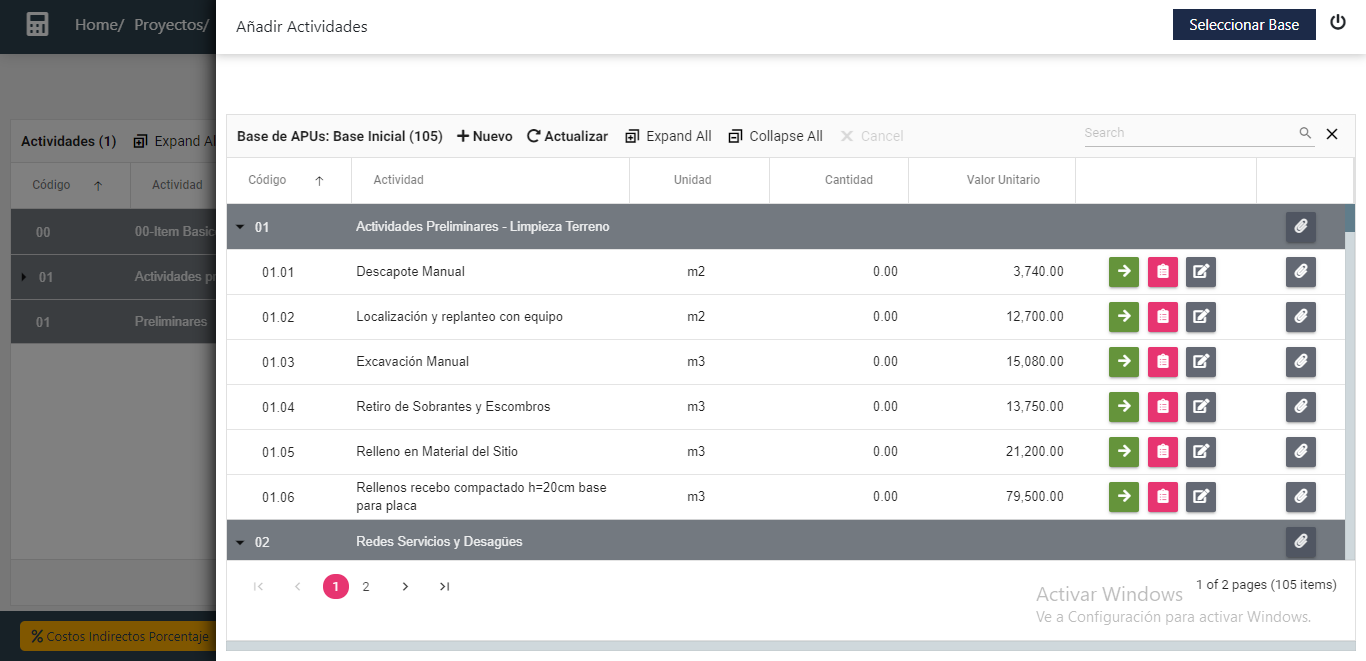This screenshot has height=661, width=1366.
Task: Click the Seleccionar Base button
Action: coord(1244,24)
